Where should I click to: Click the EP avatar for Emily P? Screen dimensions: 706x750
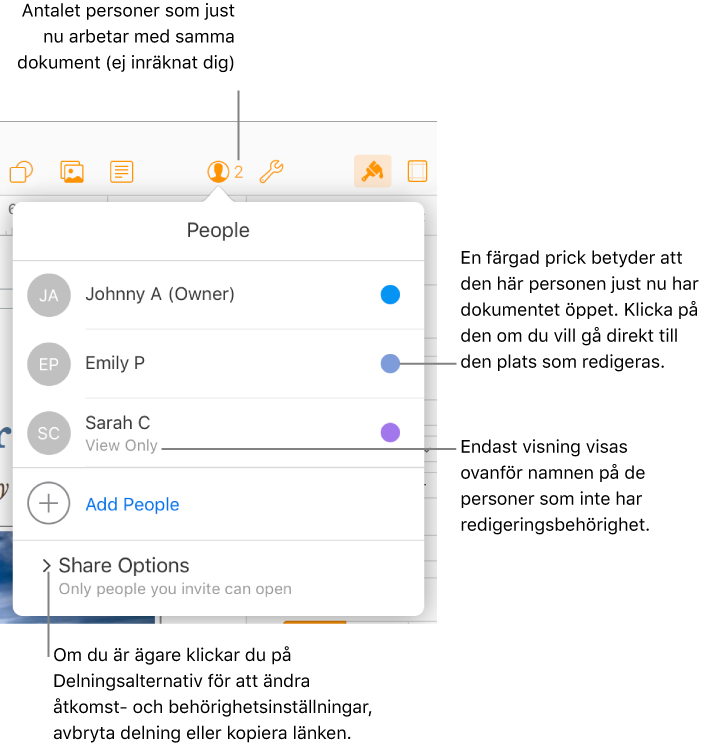(x=49, y=364)
